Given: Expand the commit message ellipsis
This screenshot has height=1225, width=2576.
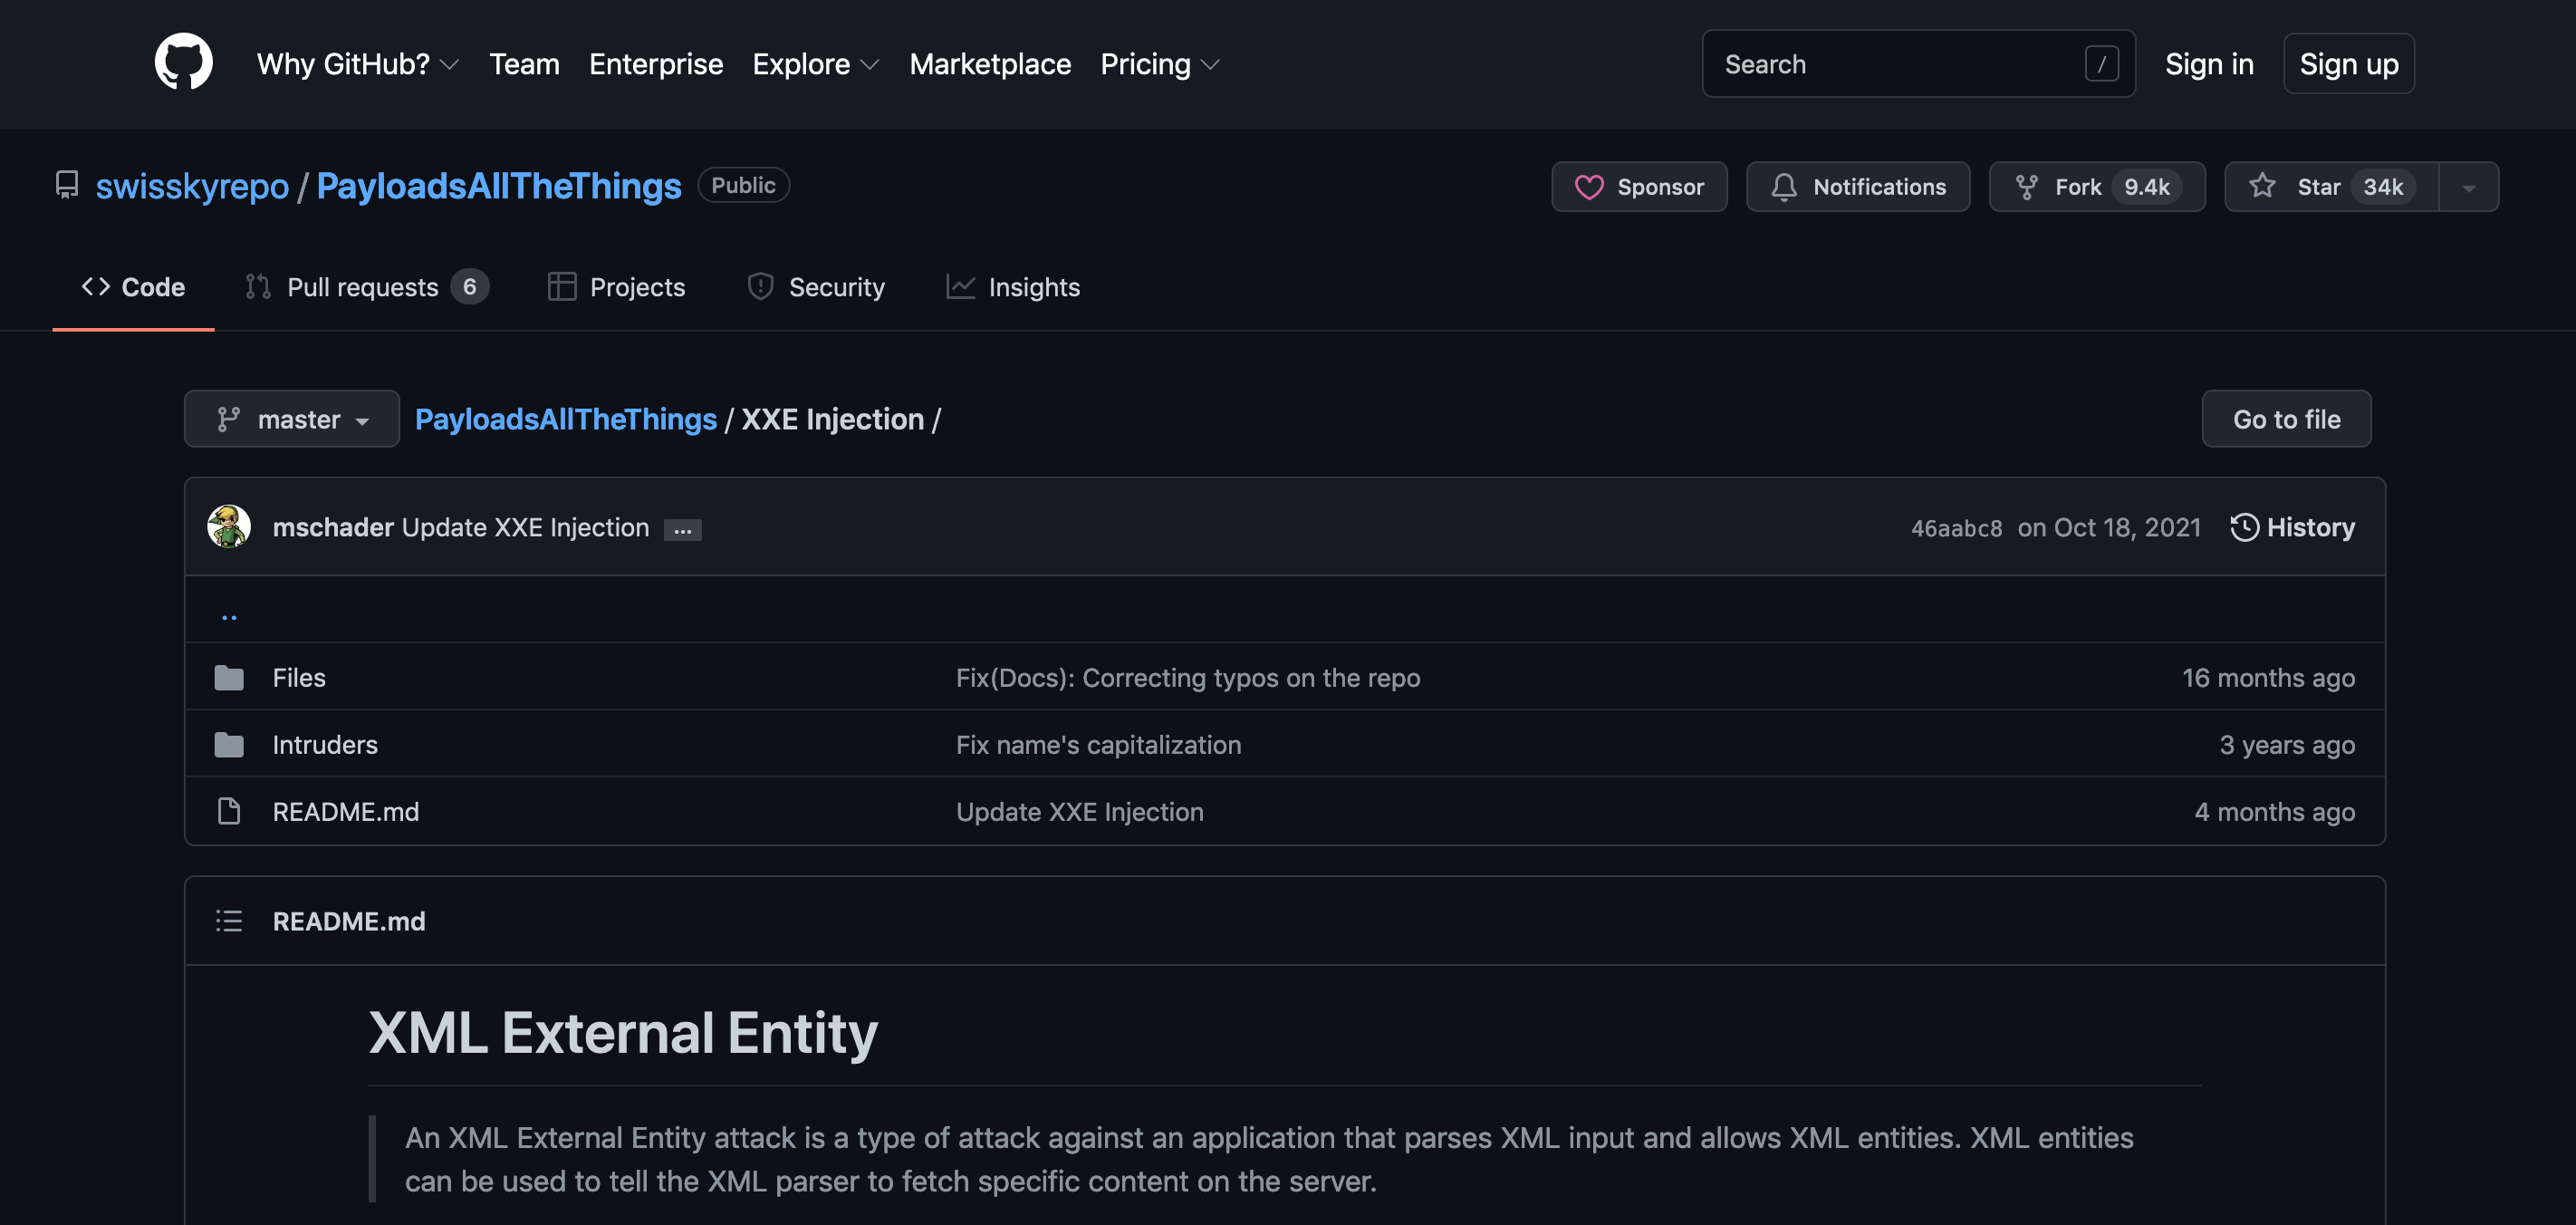Looking at the screenshot, I should [x=683, y=530].
